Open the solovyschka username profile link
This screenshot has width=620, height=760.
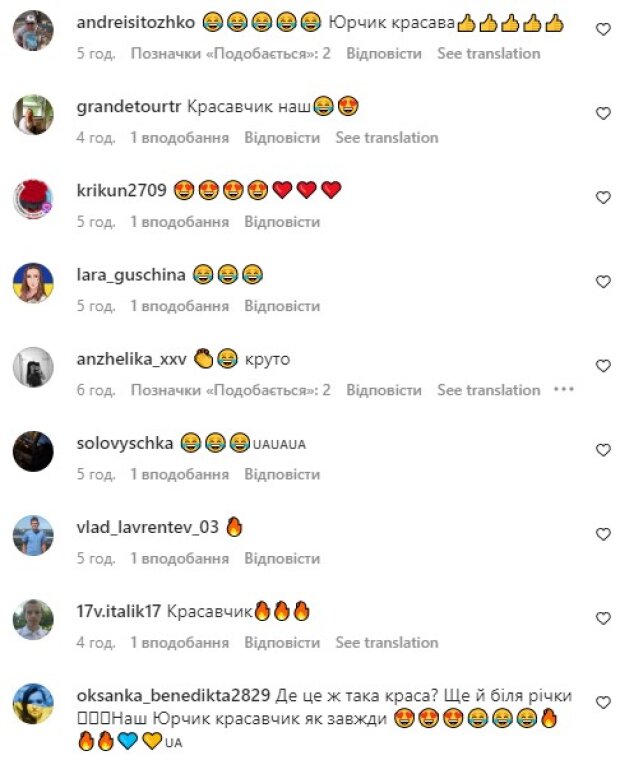pos(125,443)
